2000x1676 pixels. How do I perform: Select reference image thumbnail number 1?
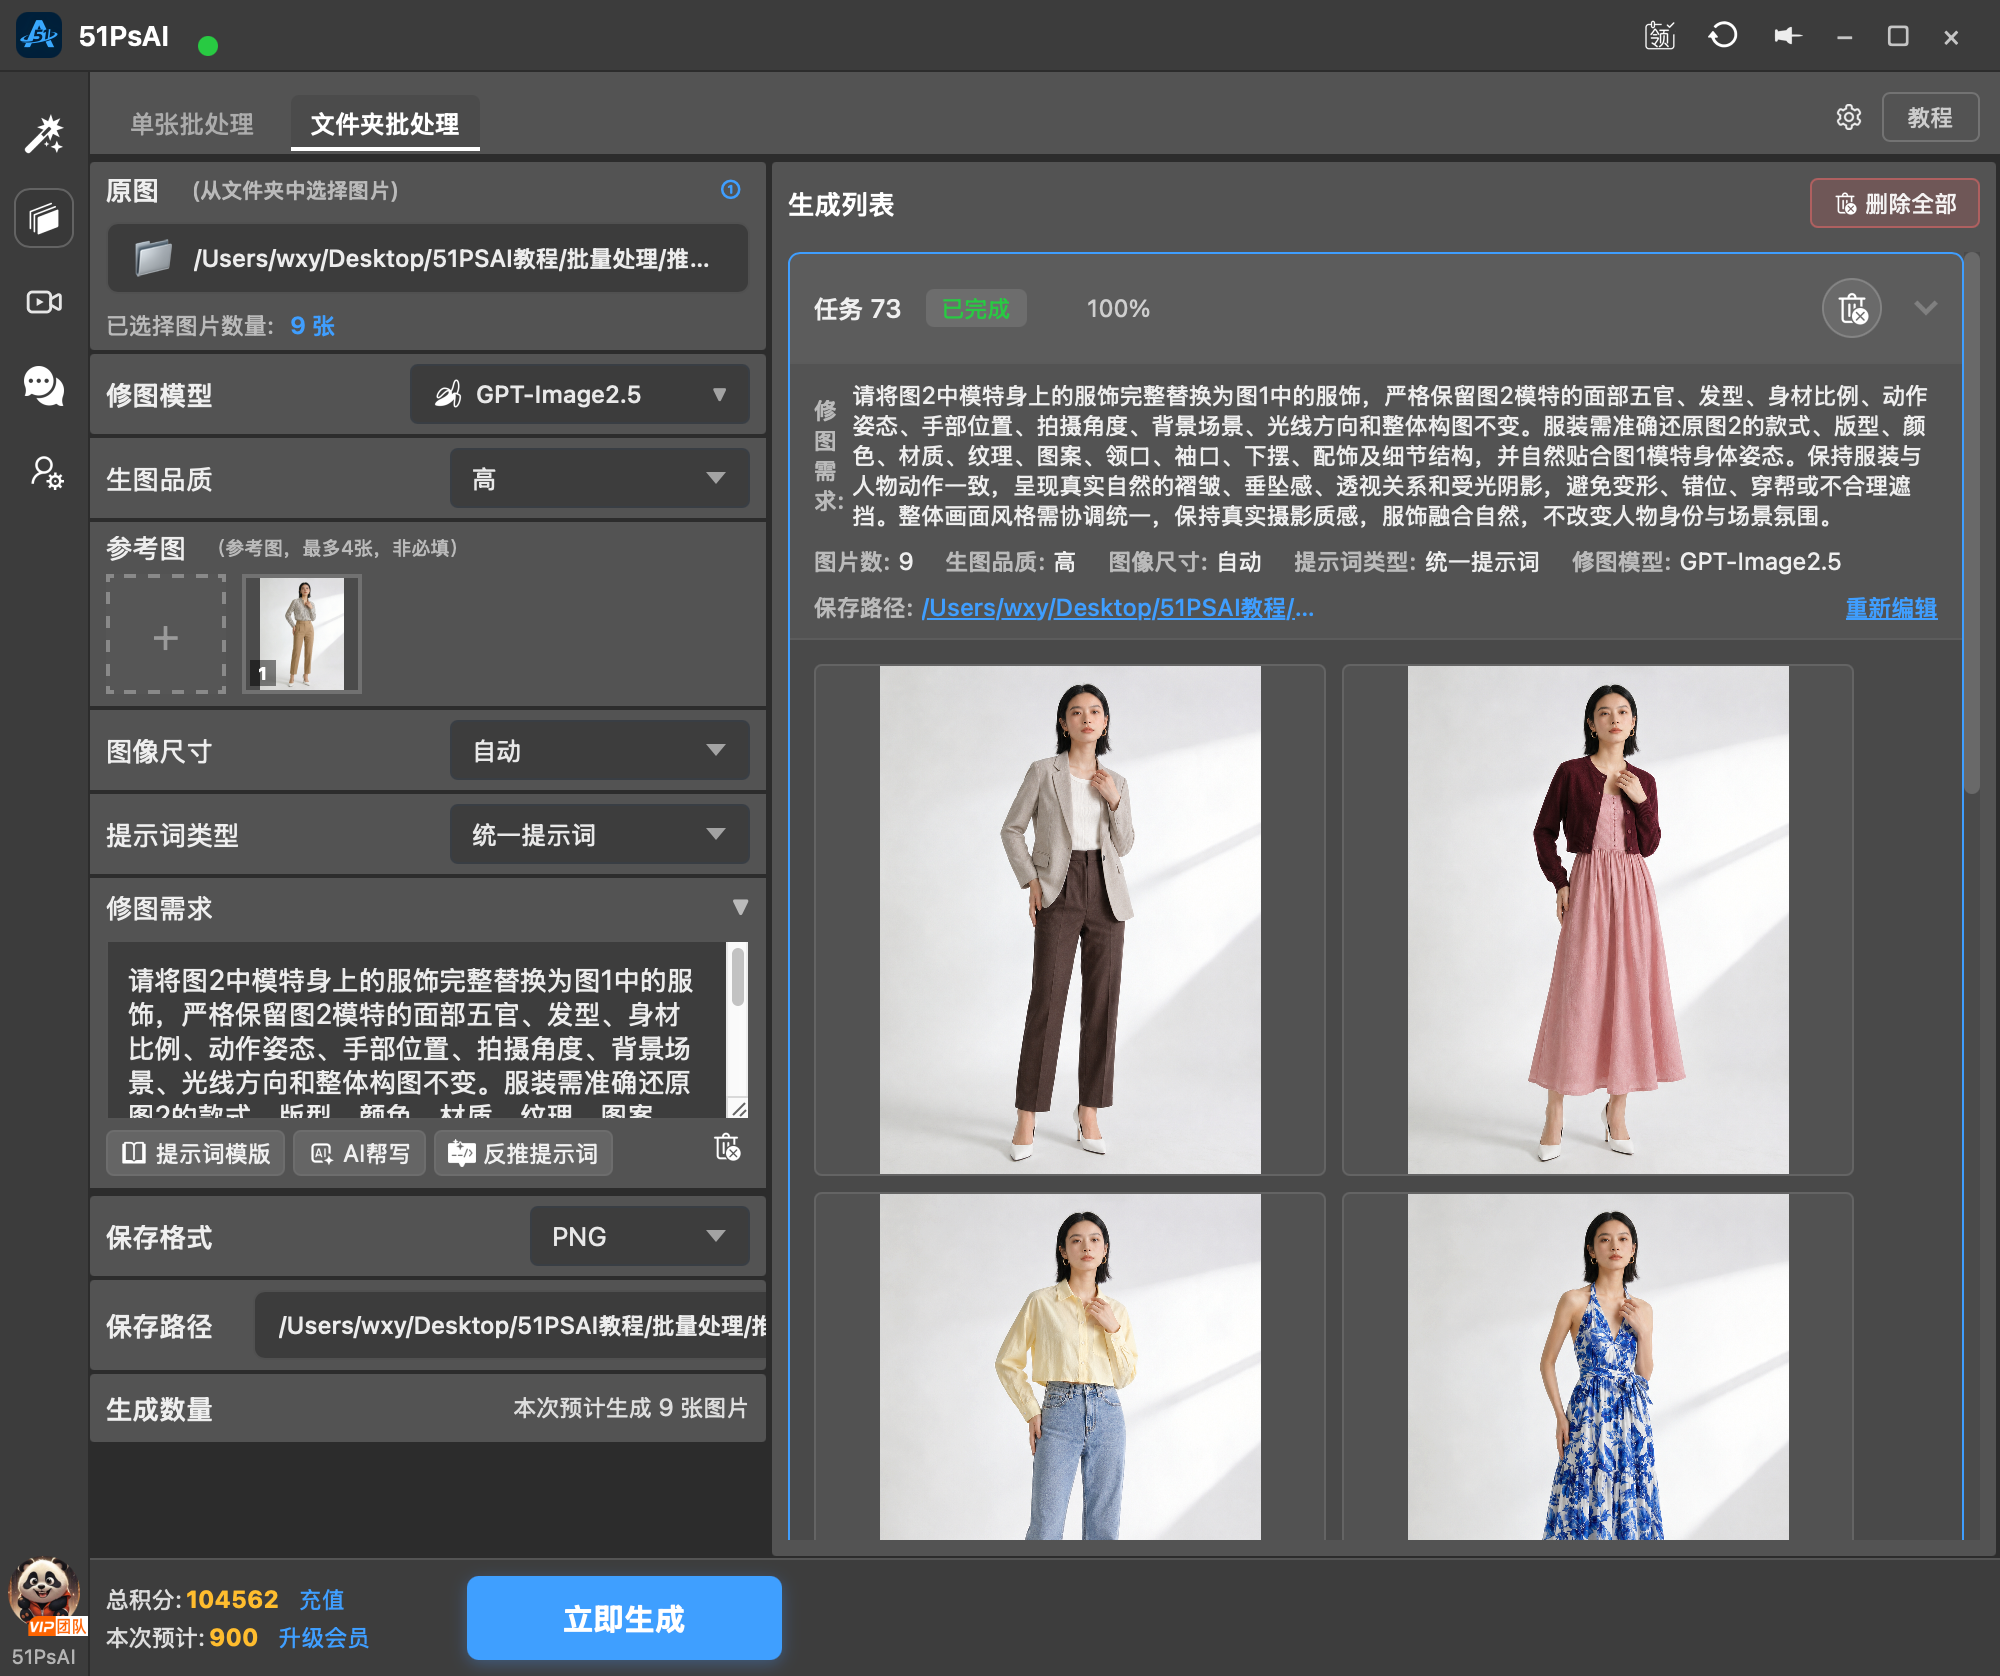coord(302,634)
